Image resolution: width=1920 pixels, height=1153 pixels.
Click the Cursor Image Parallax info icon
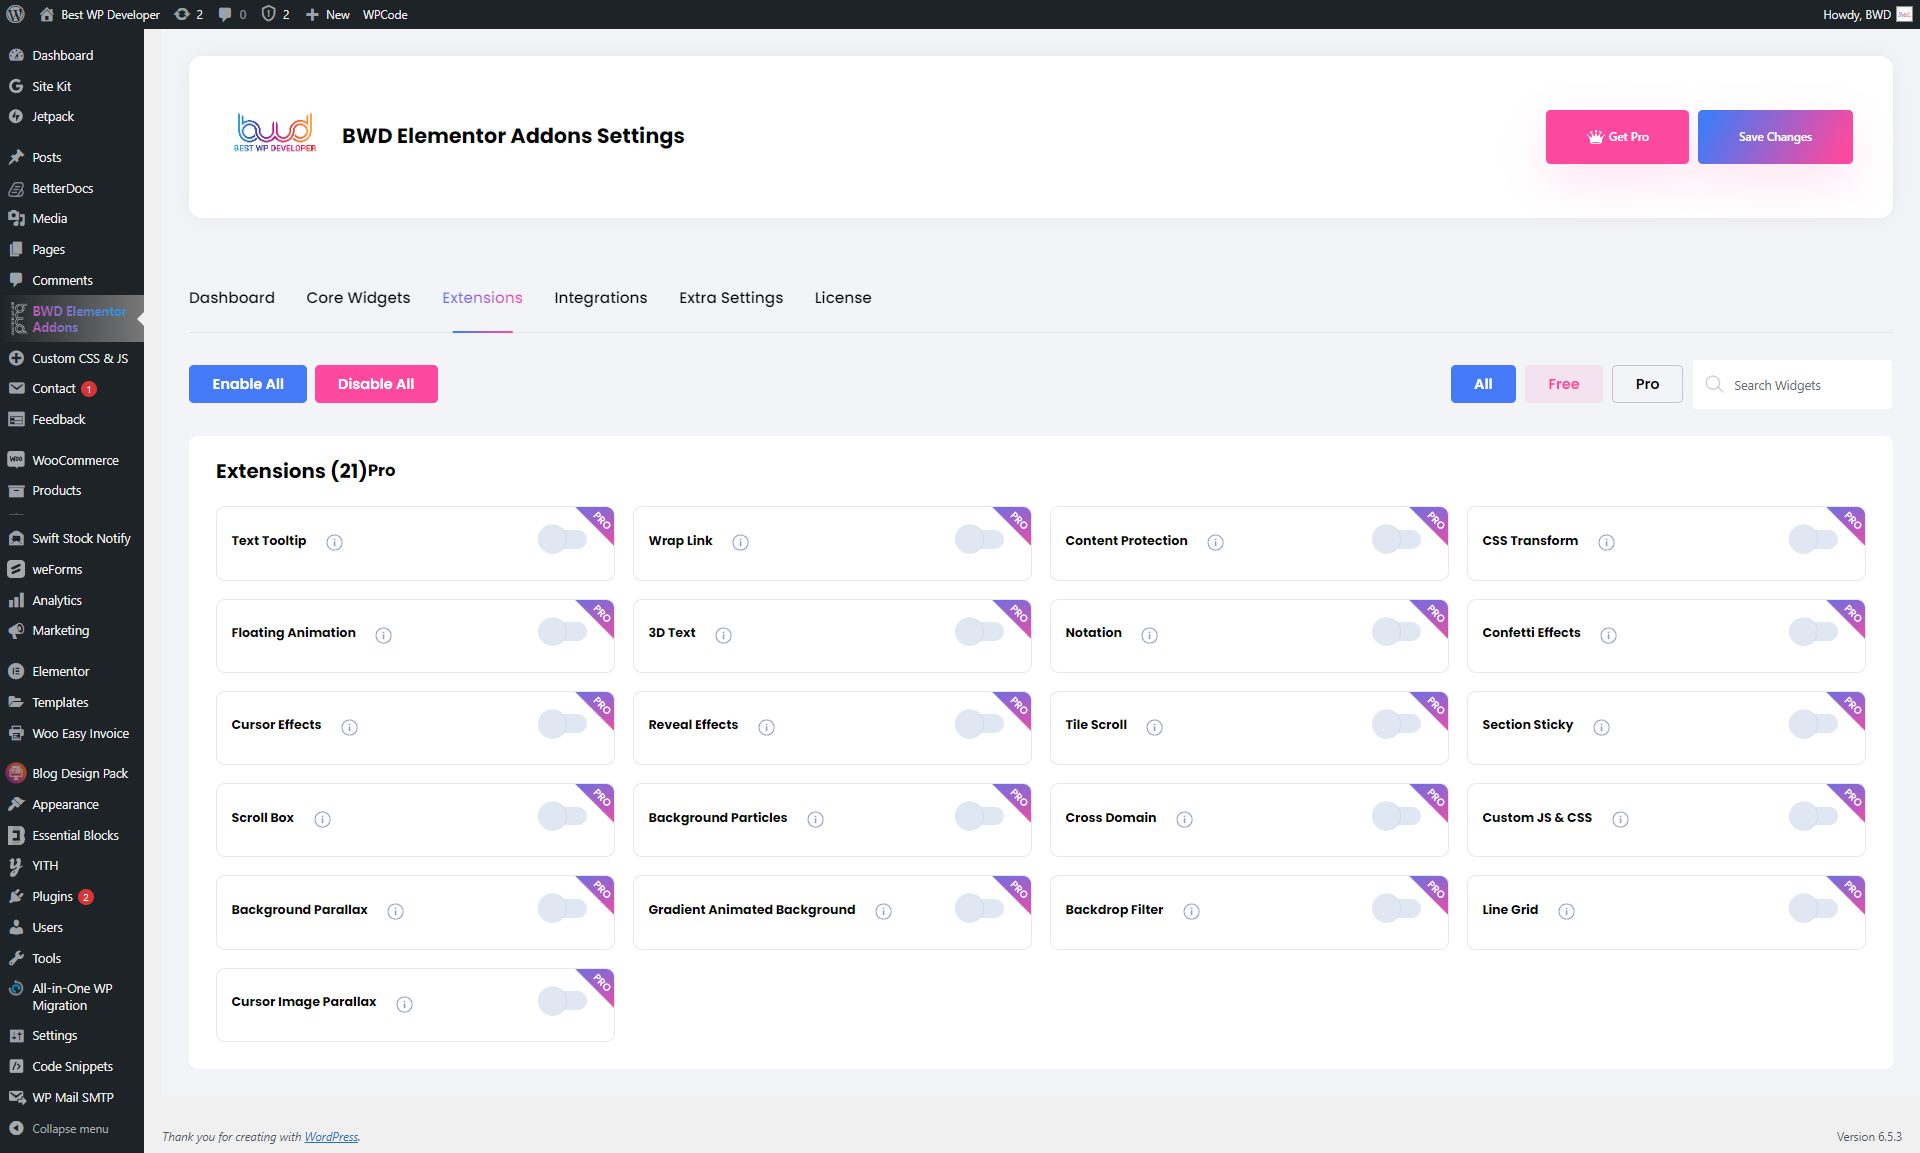coord(405,1004)
